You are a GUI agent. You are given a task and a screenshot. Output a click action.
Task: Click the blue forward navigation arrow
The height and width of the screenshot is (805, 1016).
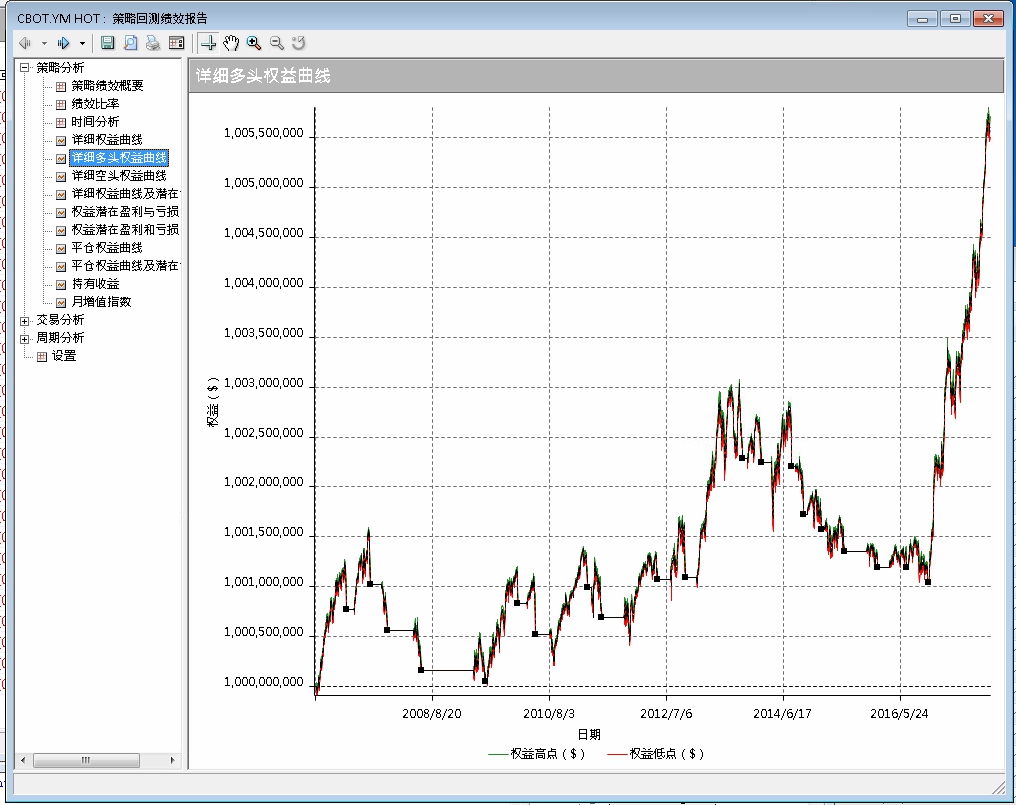[x=63, y=43]
